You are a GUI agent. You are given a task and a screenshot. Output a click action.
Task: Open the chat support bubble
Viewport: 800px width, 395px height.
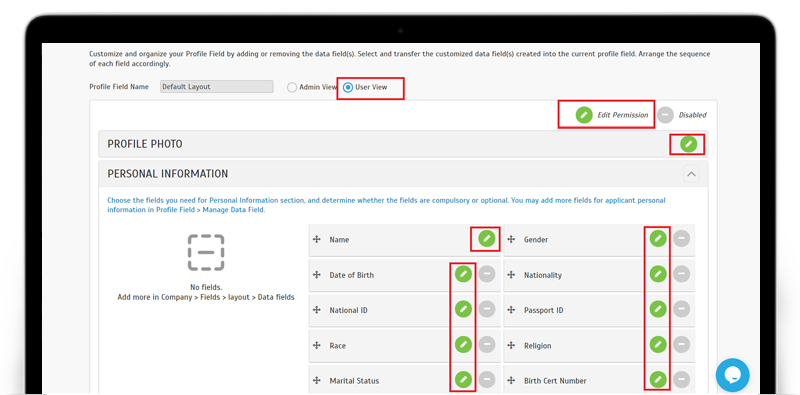coord(732,375)
